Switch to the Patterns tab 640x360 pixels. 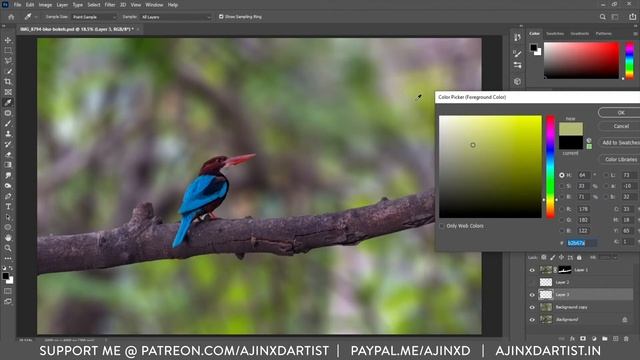click(x=604, y=33)
